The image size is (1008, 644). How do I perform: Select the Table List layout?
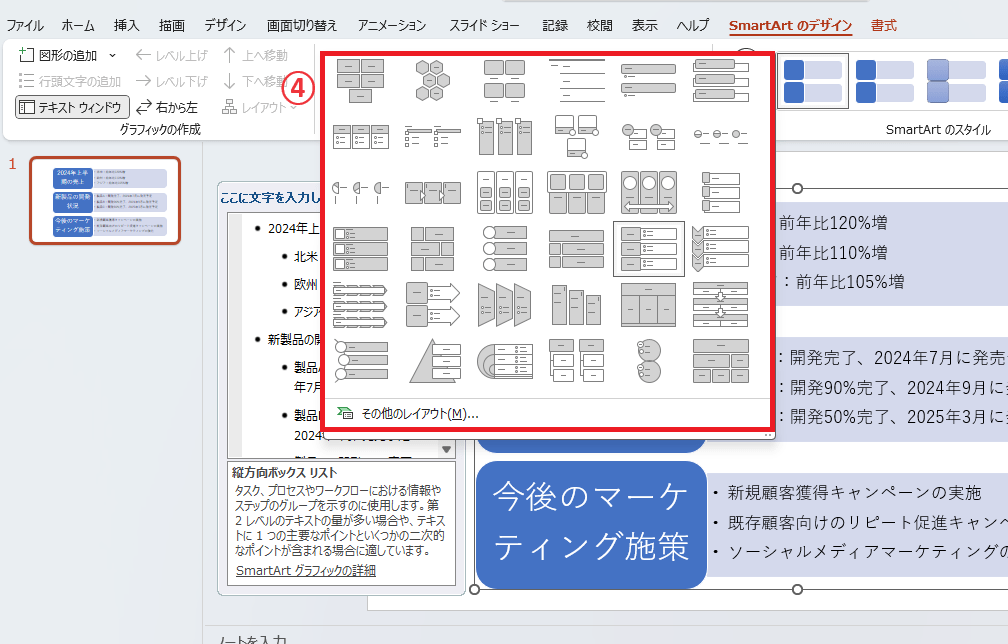point(649,305)
